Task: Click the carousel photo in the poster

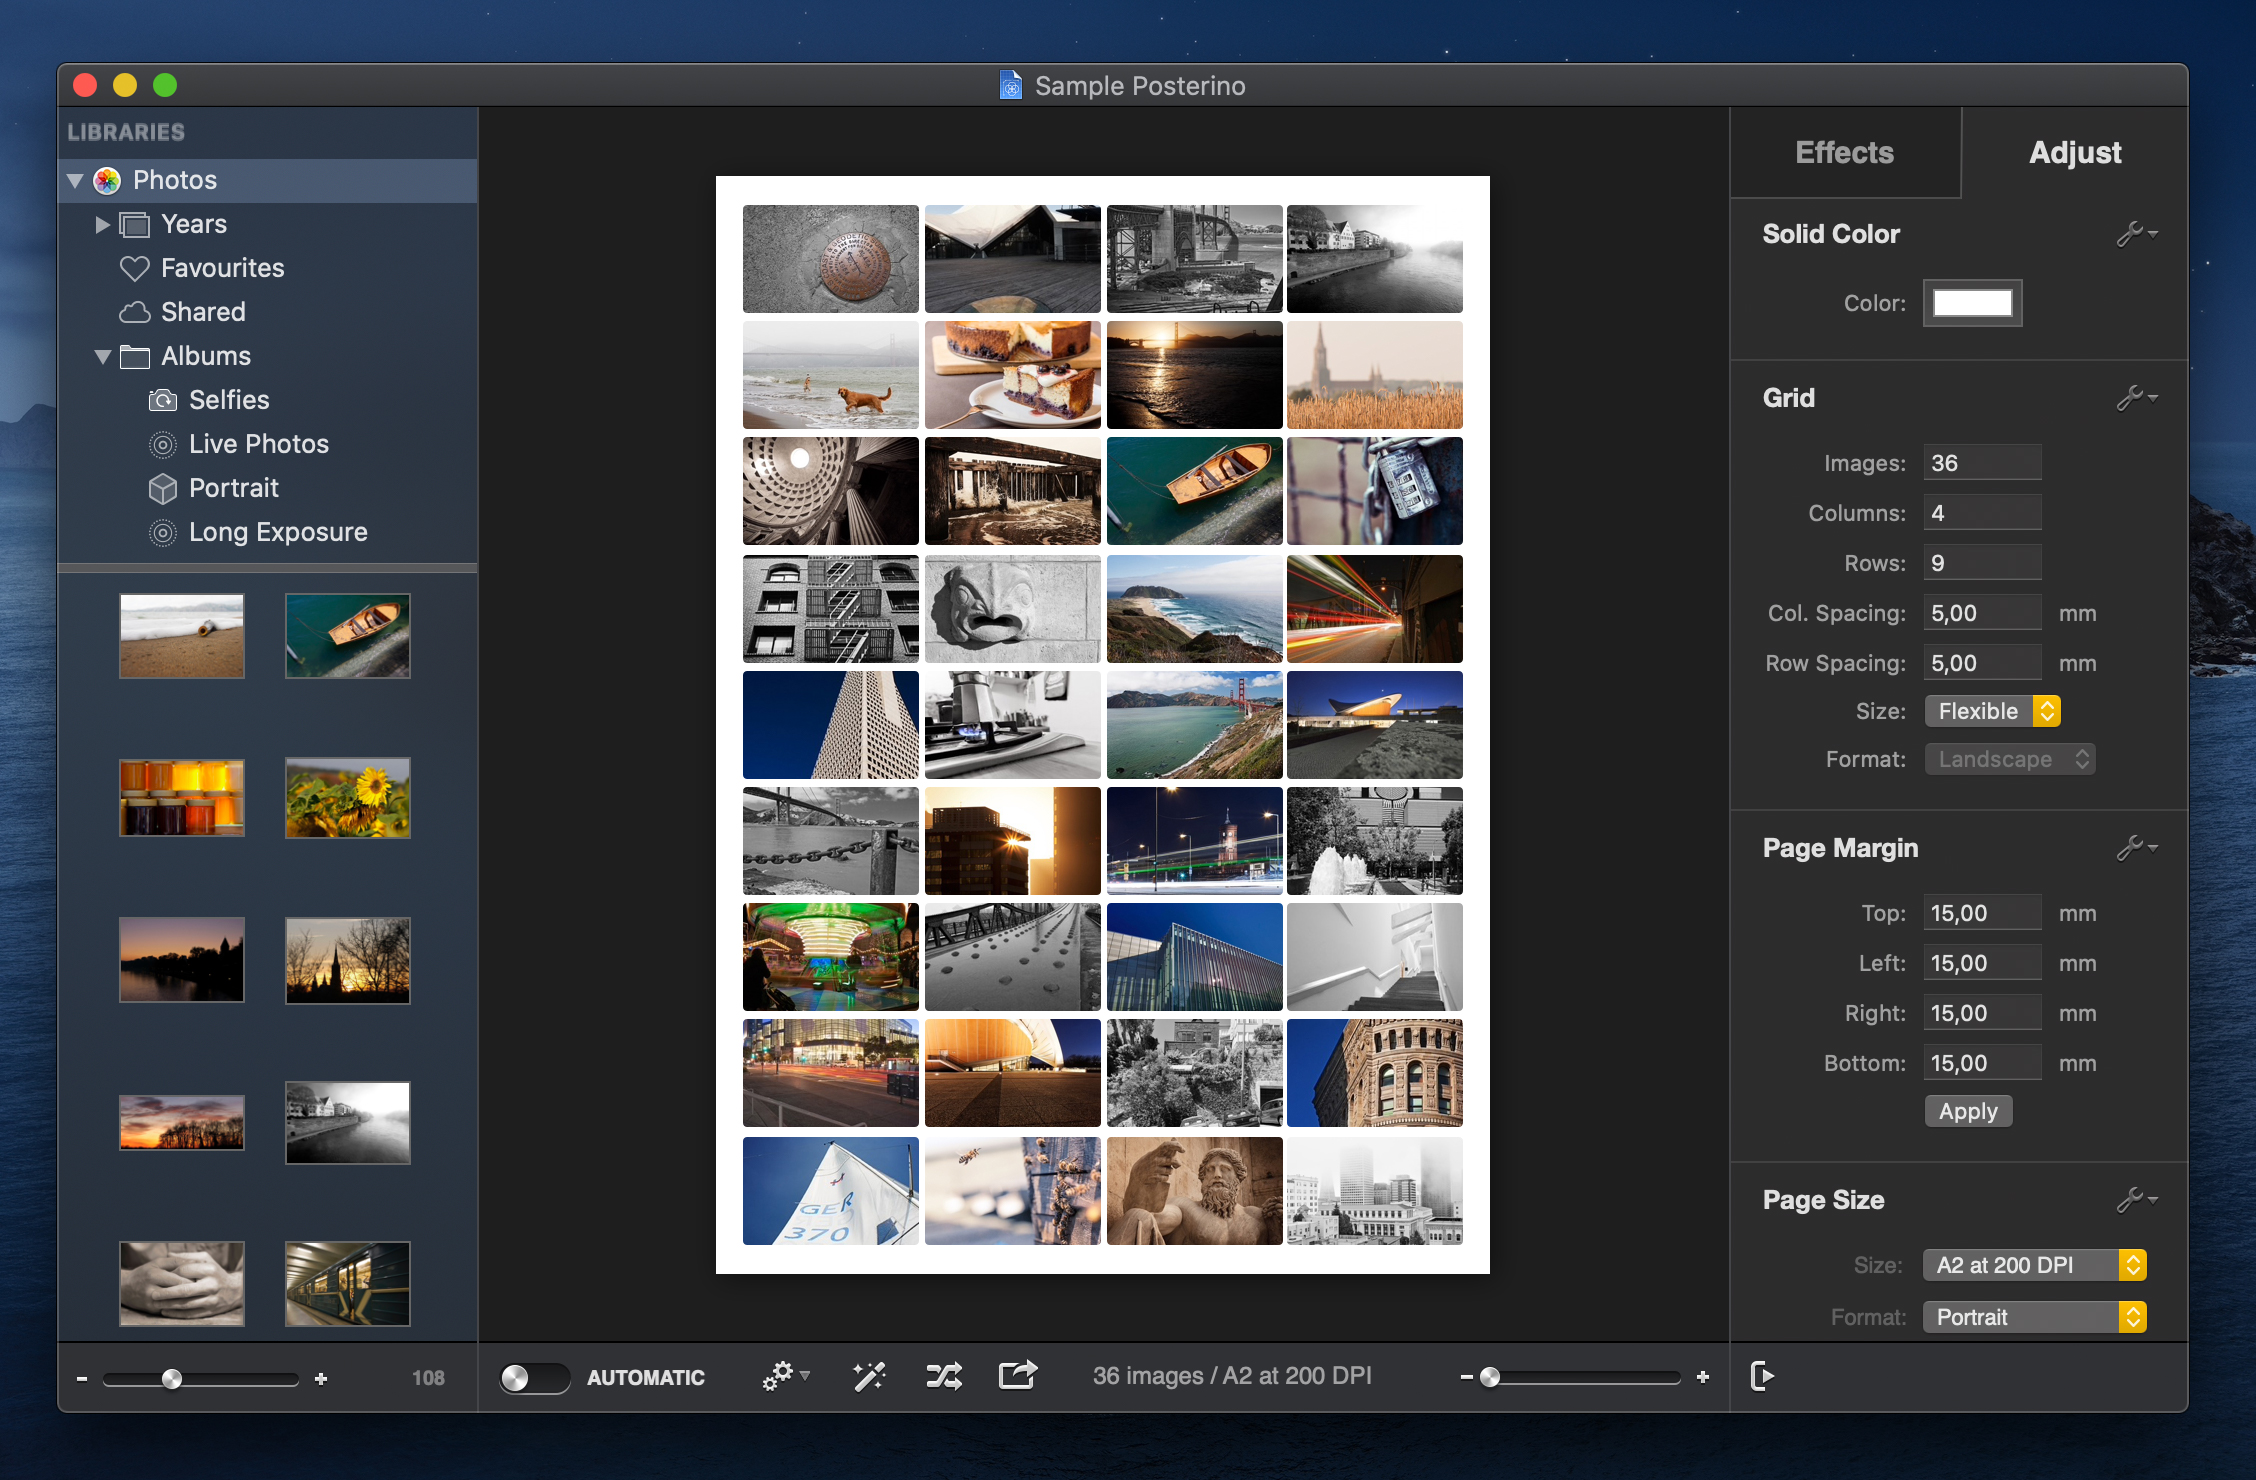Action: click(x=830, y=957)
